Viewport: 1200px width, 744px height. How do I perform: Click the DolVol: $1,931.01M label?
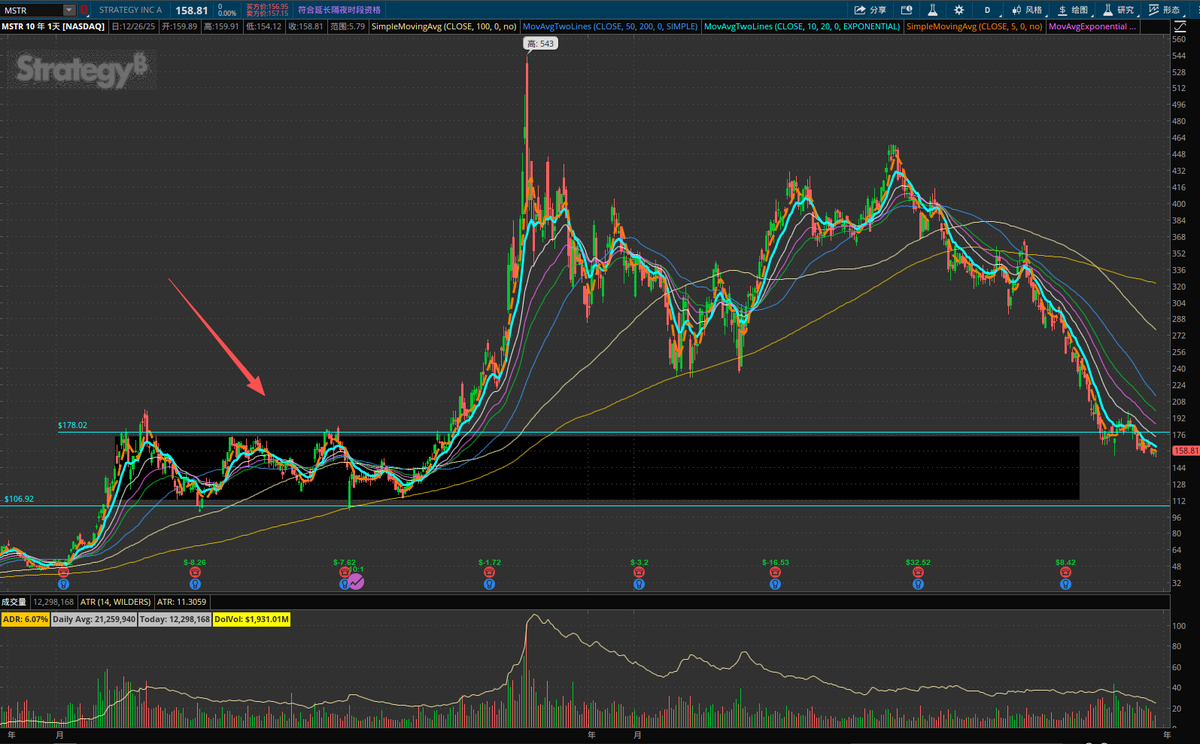click(251, 620)
